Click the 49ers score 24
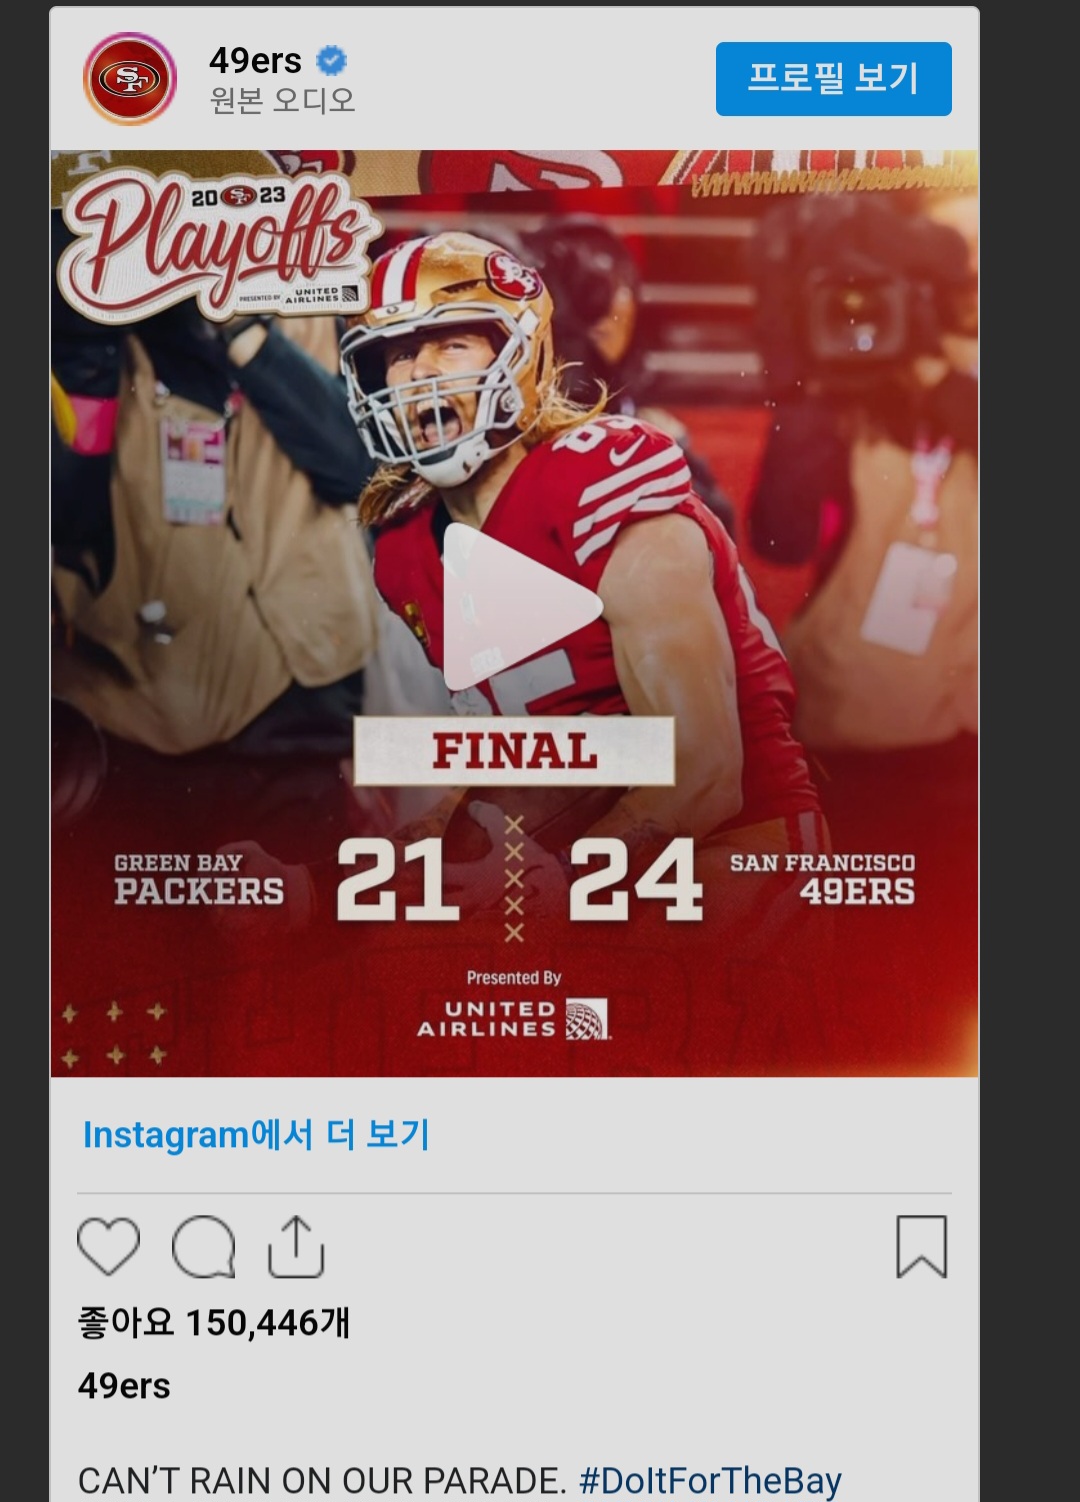 pyautogui.click(x=635, y=879)
